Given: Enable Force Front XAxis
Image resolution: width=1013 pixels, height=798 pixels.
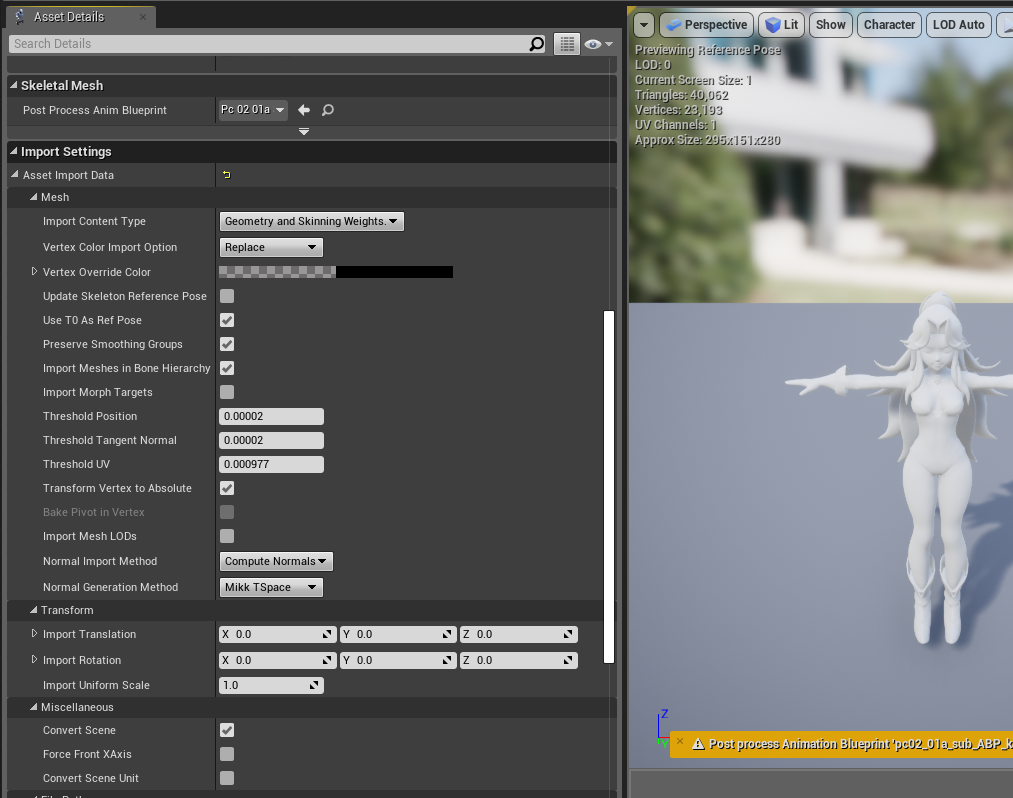Looking at the screenshot, I should (227, 754).
